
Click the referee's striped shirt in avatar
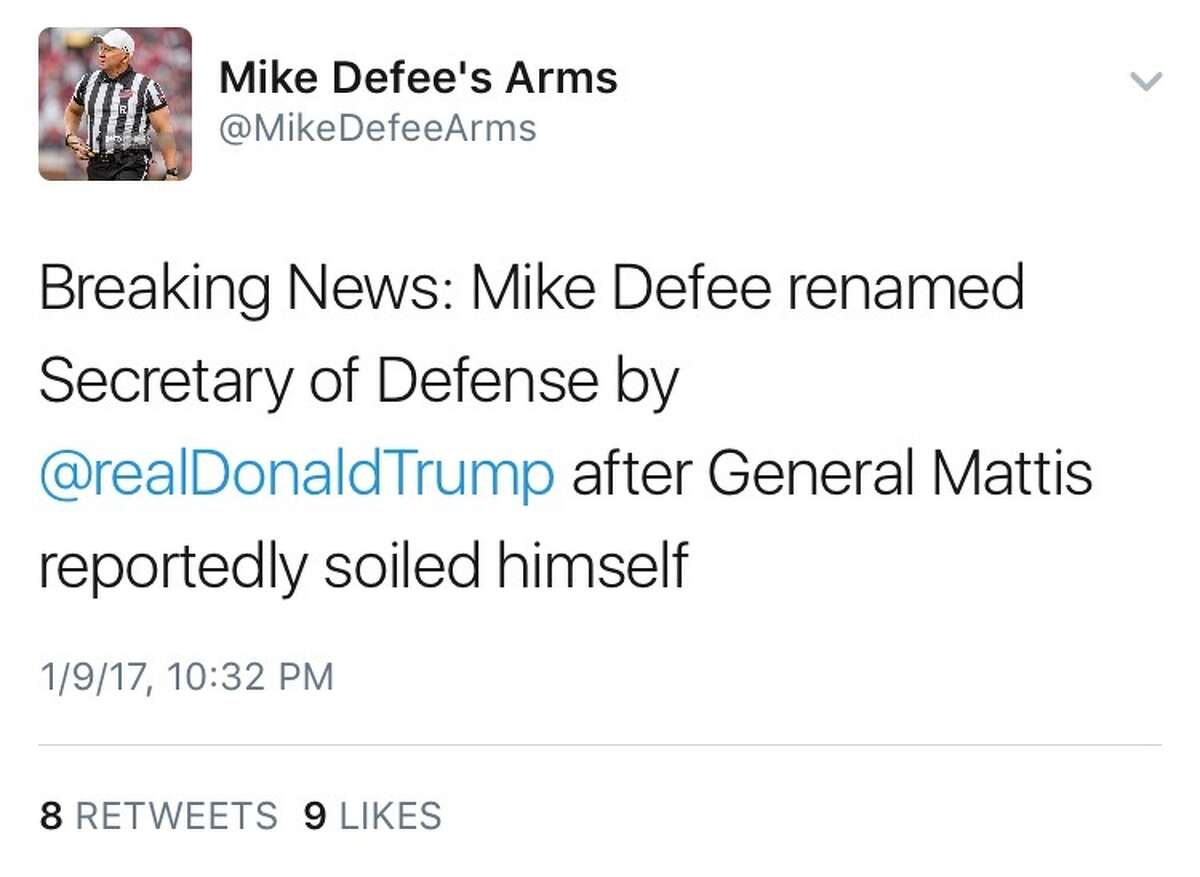coord(116,110)
